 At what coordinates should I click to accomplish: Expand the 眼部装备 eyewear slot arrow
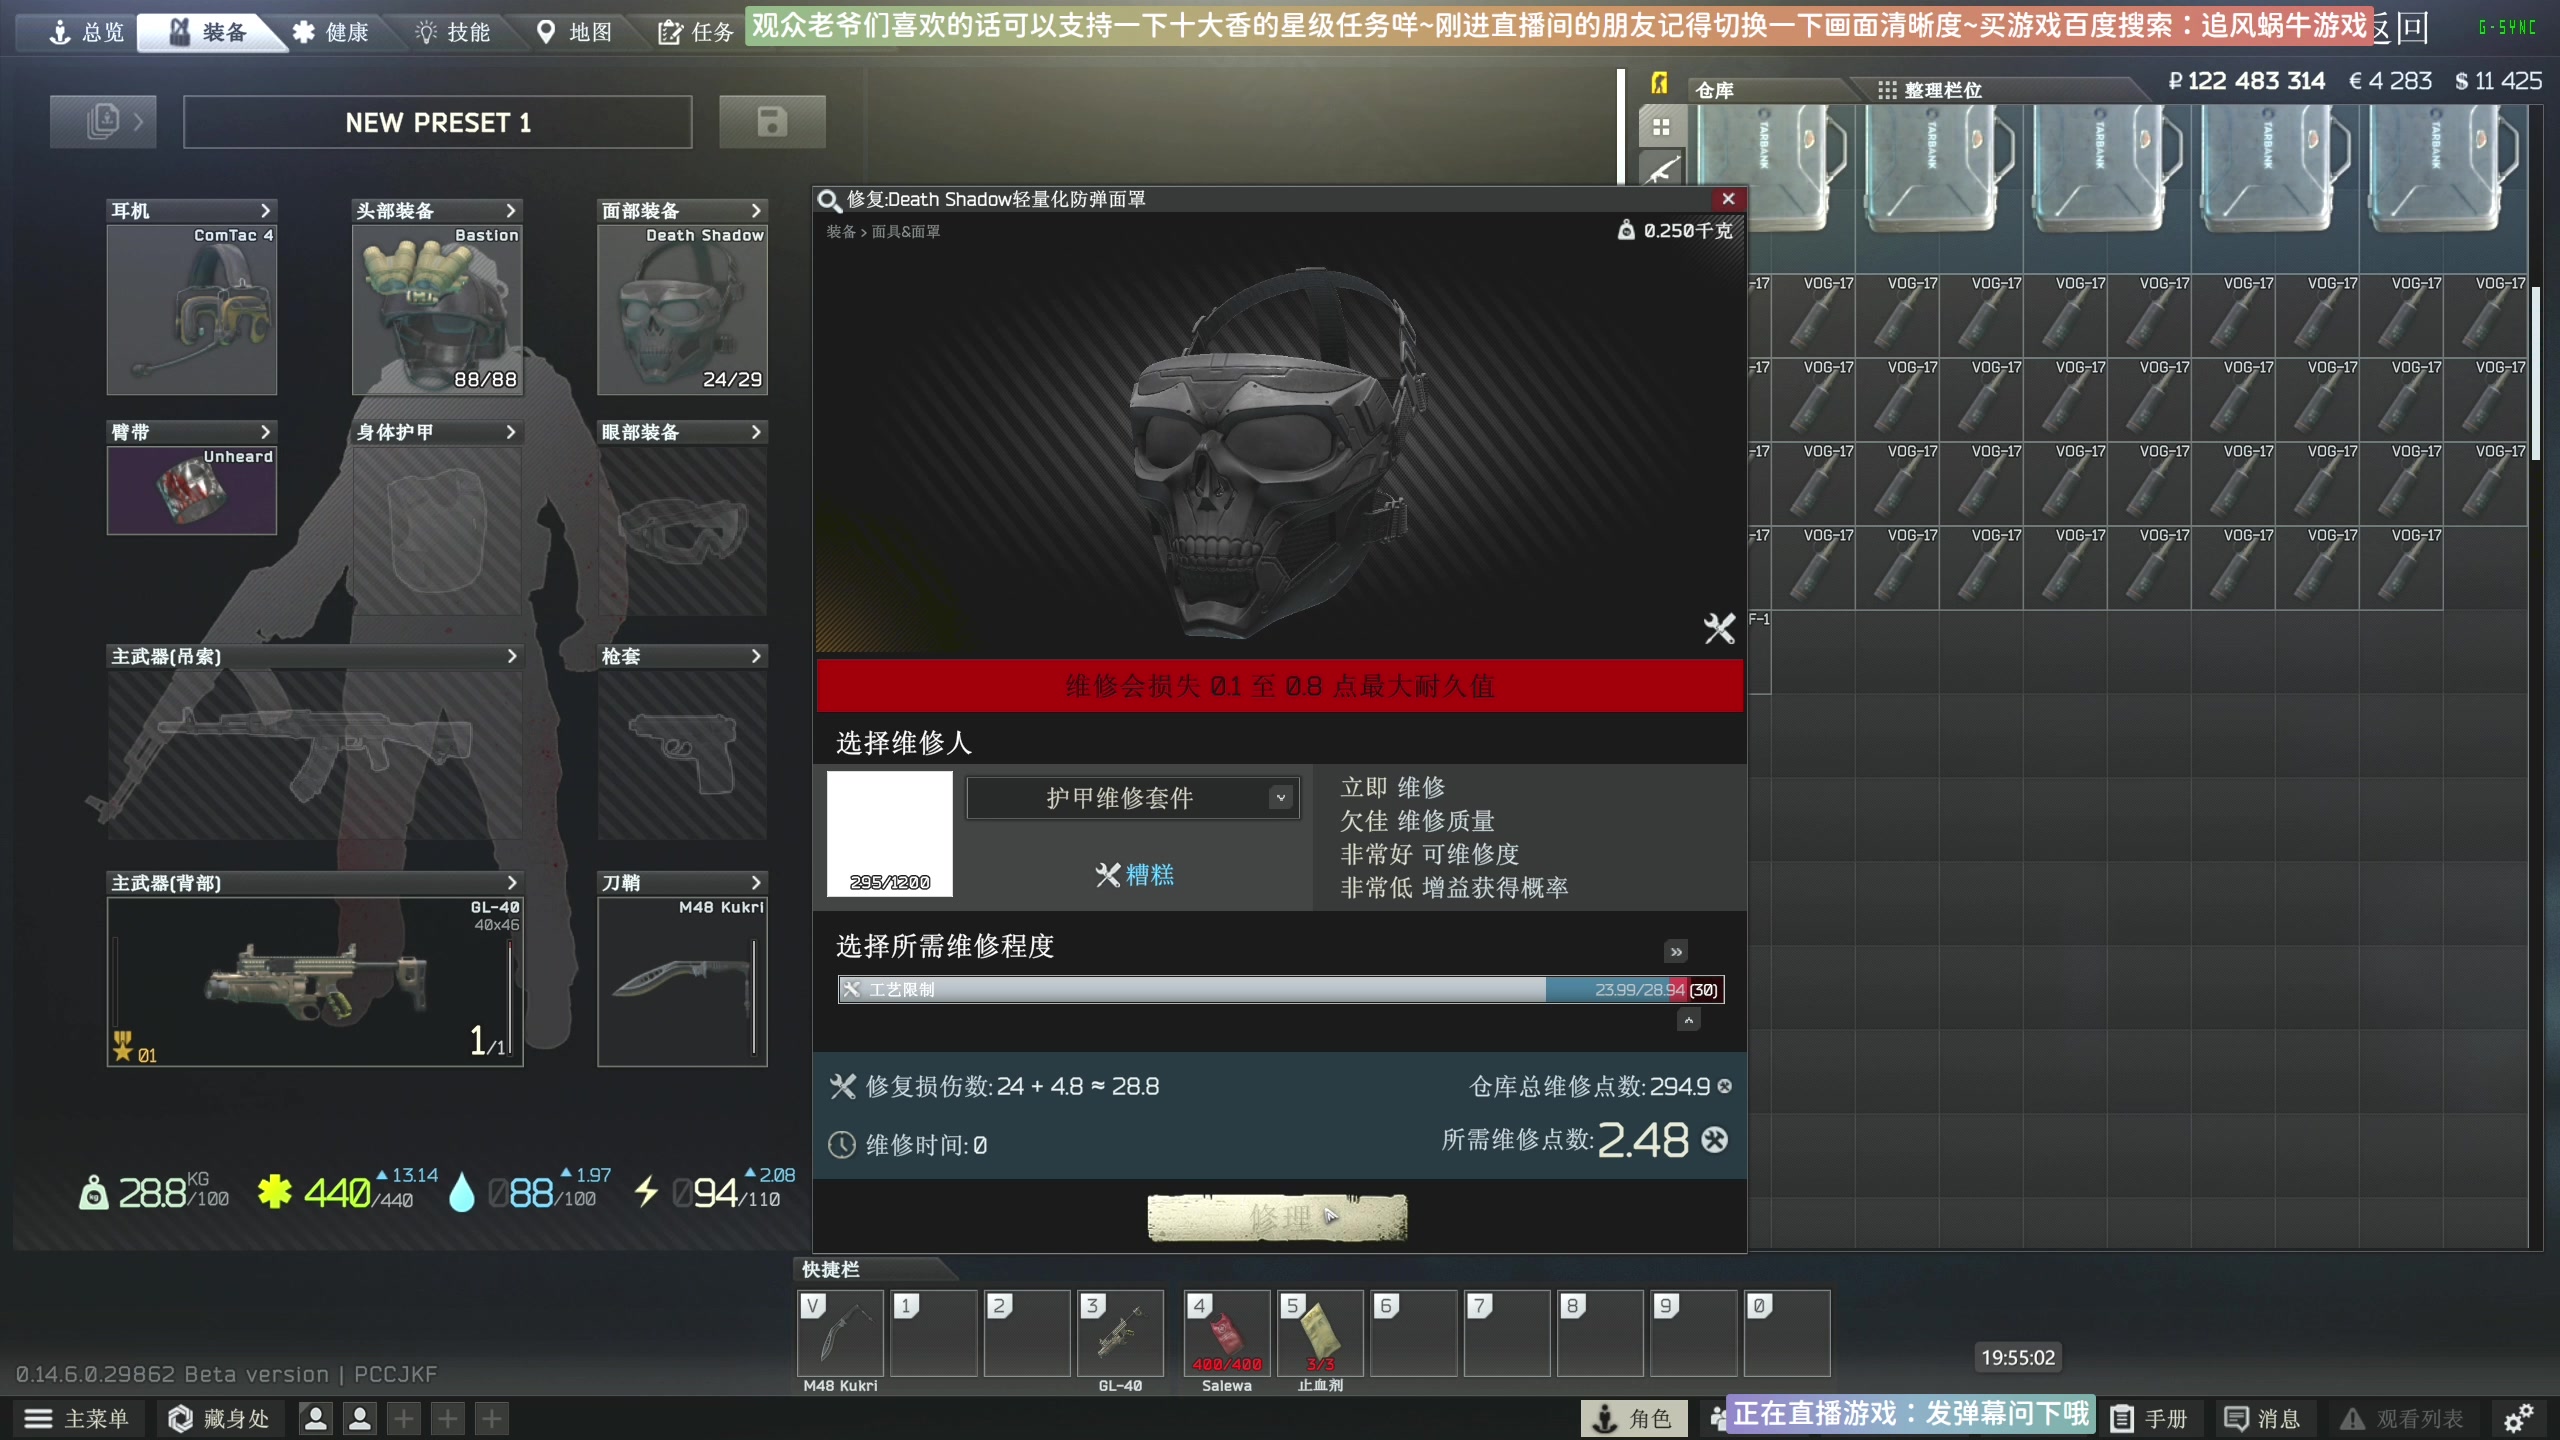[756, 432]
